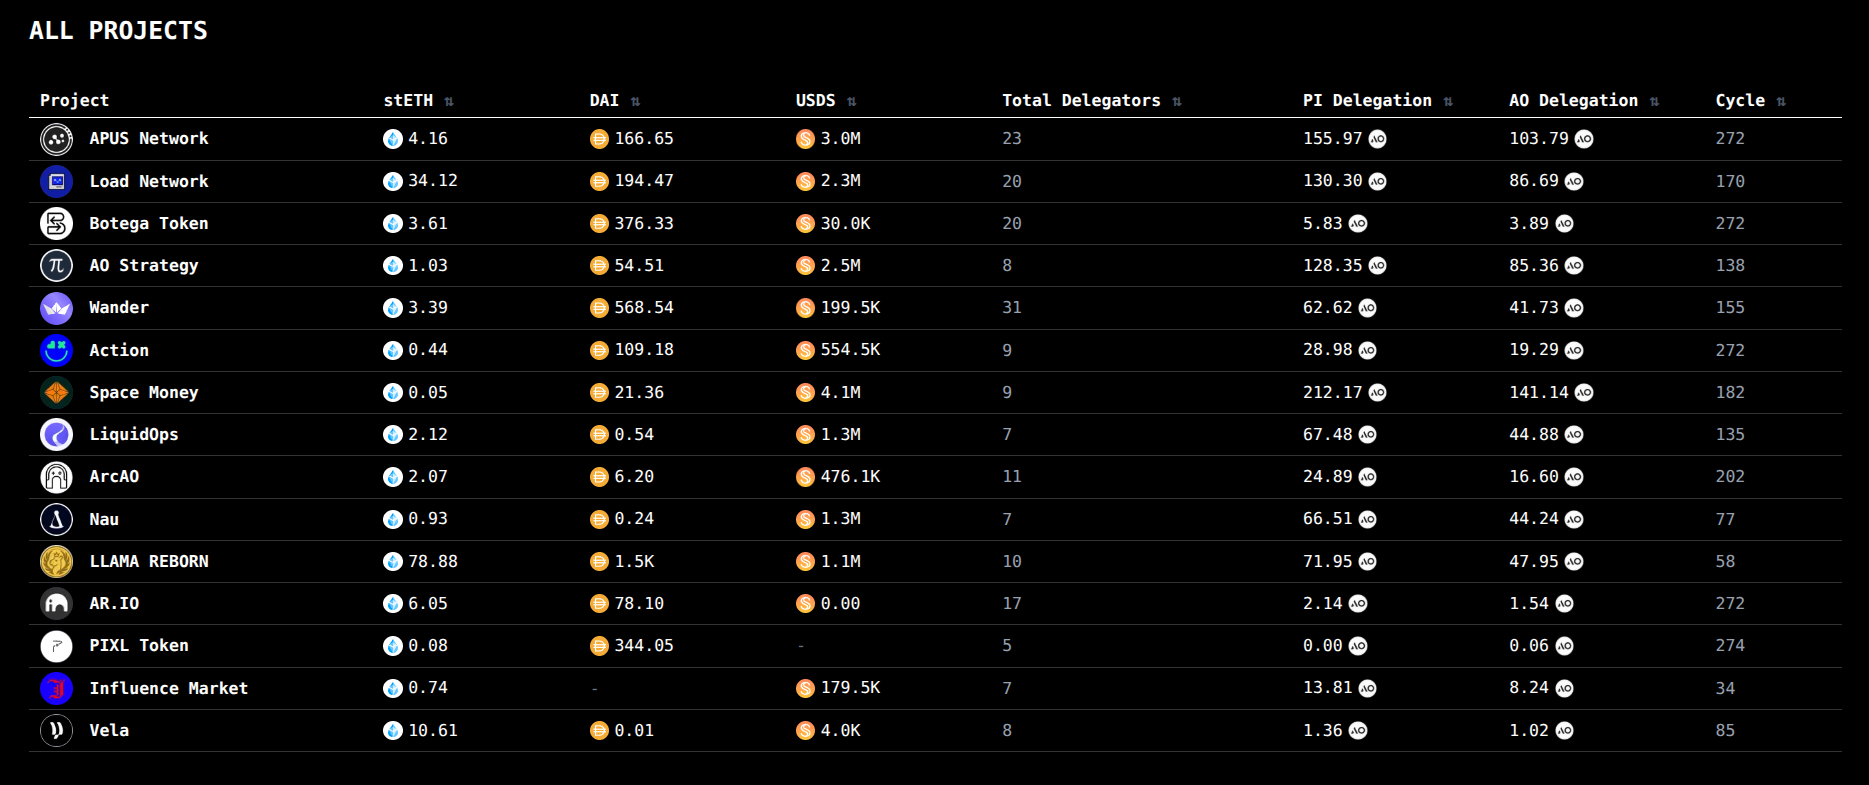
Task: Sort table by stETH column
Action: tap(449, 101)
